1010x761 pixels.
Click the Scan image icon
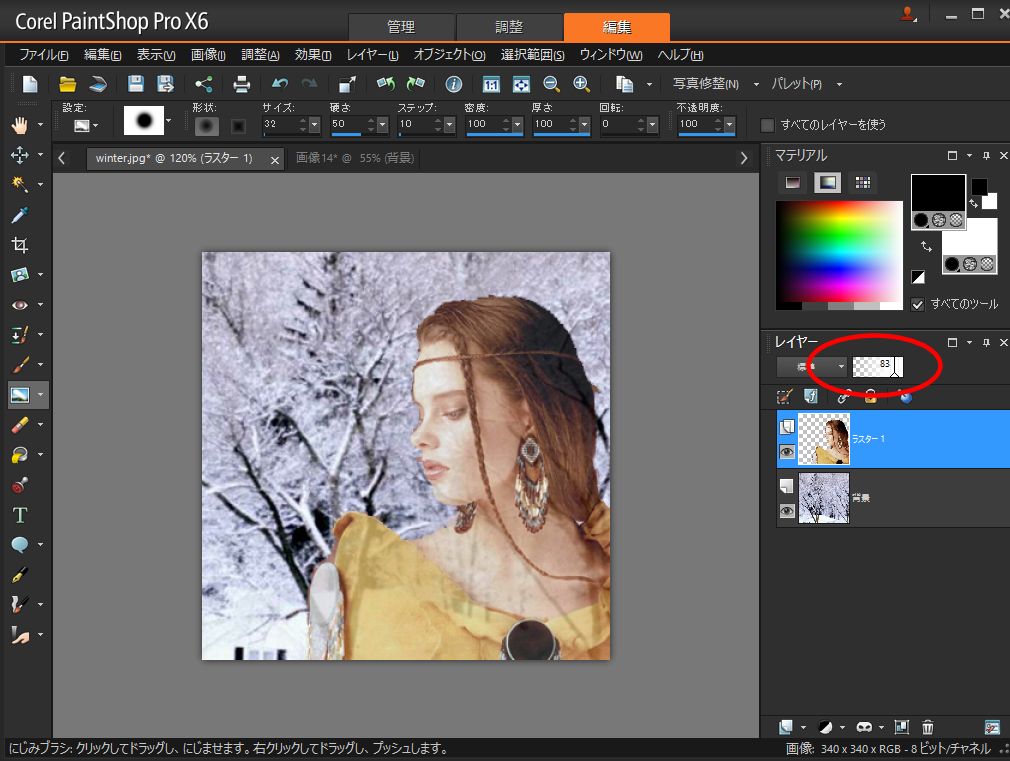click(x=98, y=84)
